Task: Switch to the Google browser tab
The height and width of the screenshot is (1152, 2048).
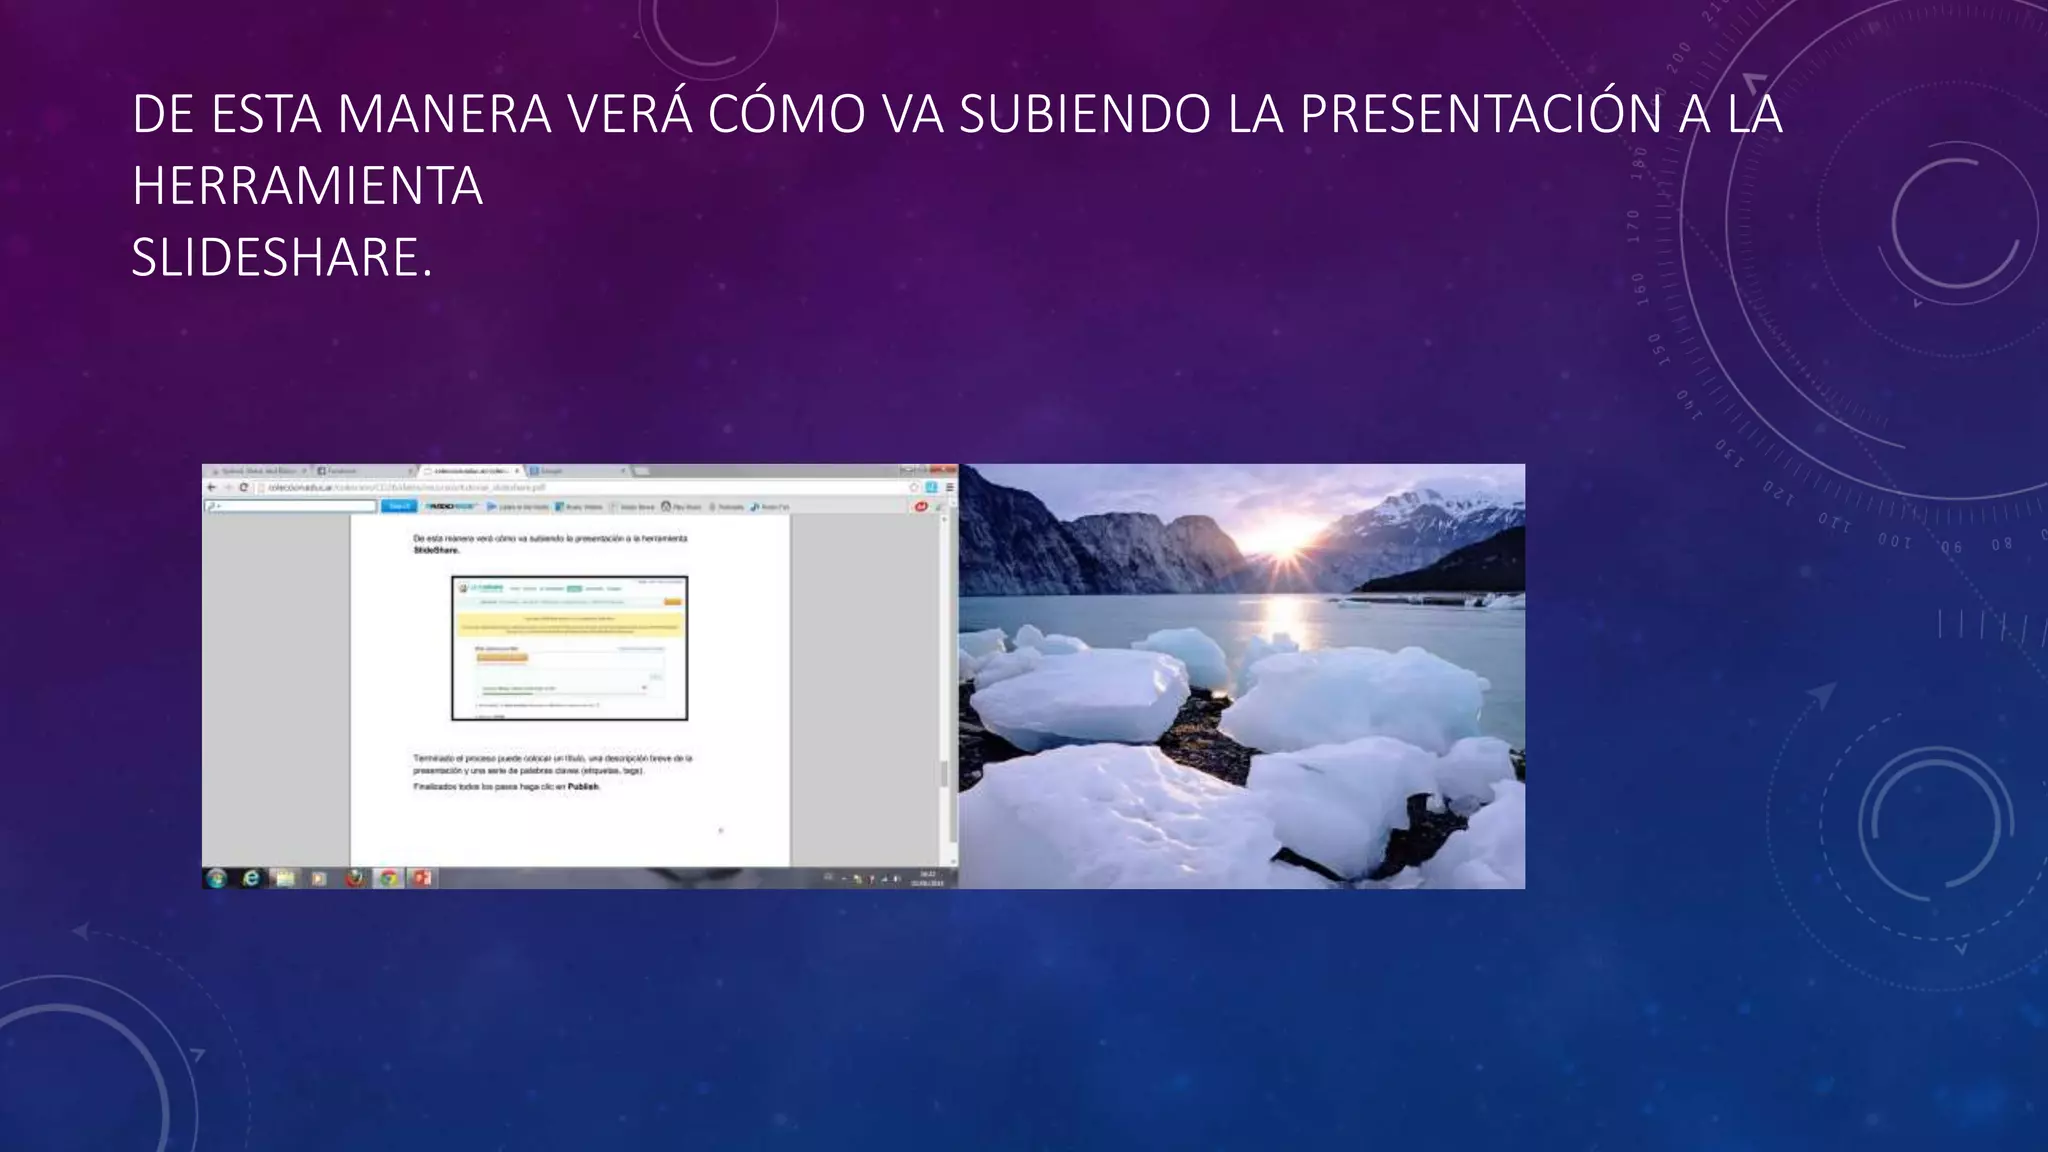Action: pyautogui.click(x=578, y=471)
